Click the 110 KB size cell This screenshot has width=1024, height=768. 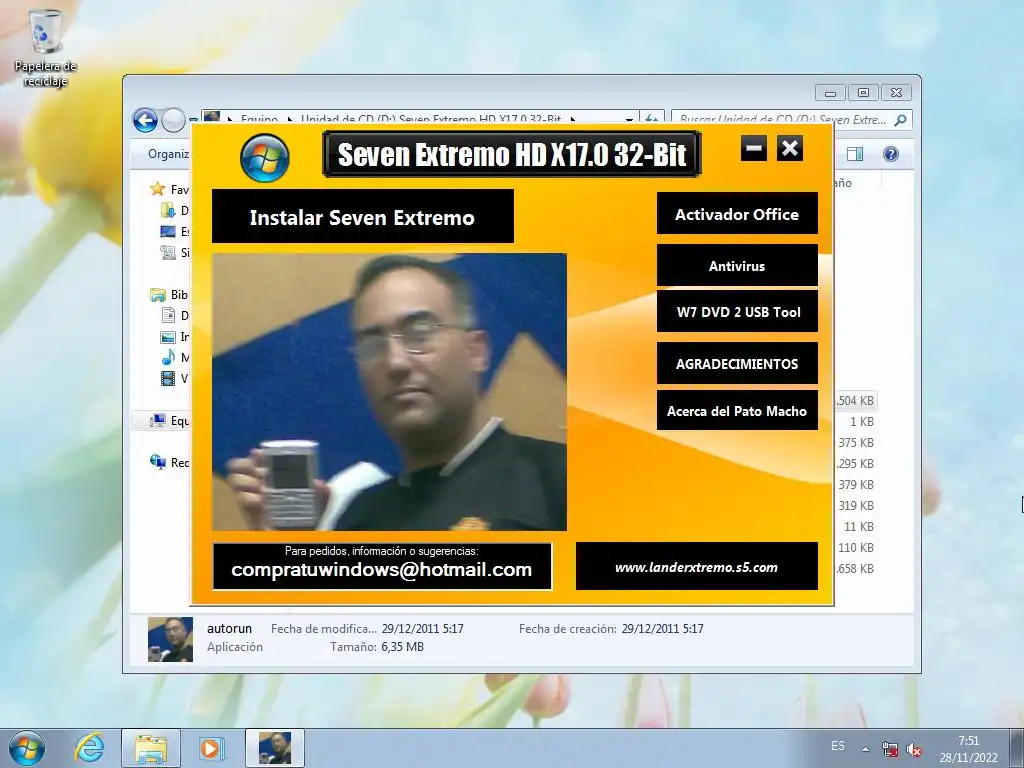click(x=856, y=547)
